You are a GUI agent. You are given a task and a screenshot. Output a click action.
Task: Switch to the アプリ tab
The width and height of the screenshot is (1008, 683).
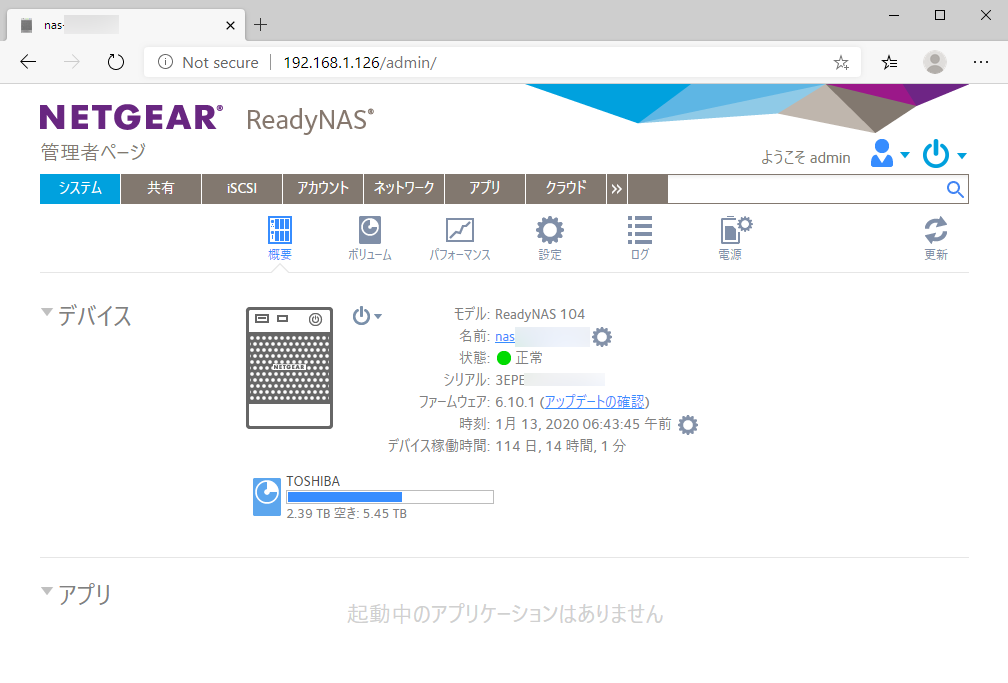click(485, 189)
